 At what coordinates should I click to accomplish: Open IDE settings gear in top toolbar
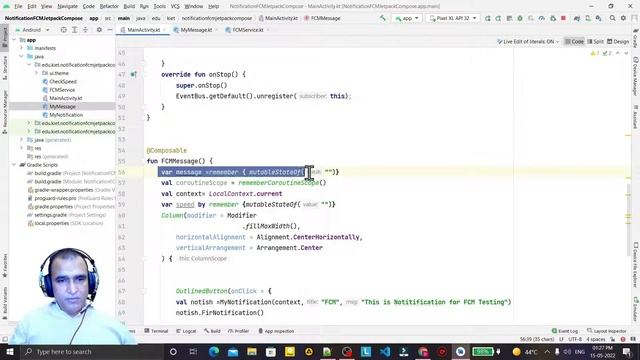pos(623,18)
